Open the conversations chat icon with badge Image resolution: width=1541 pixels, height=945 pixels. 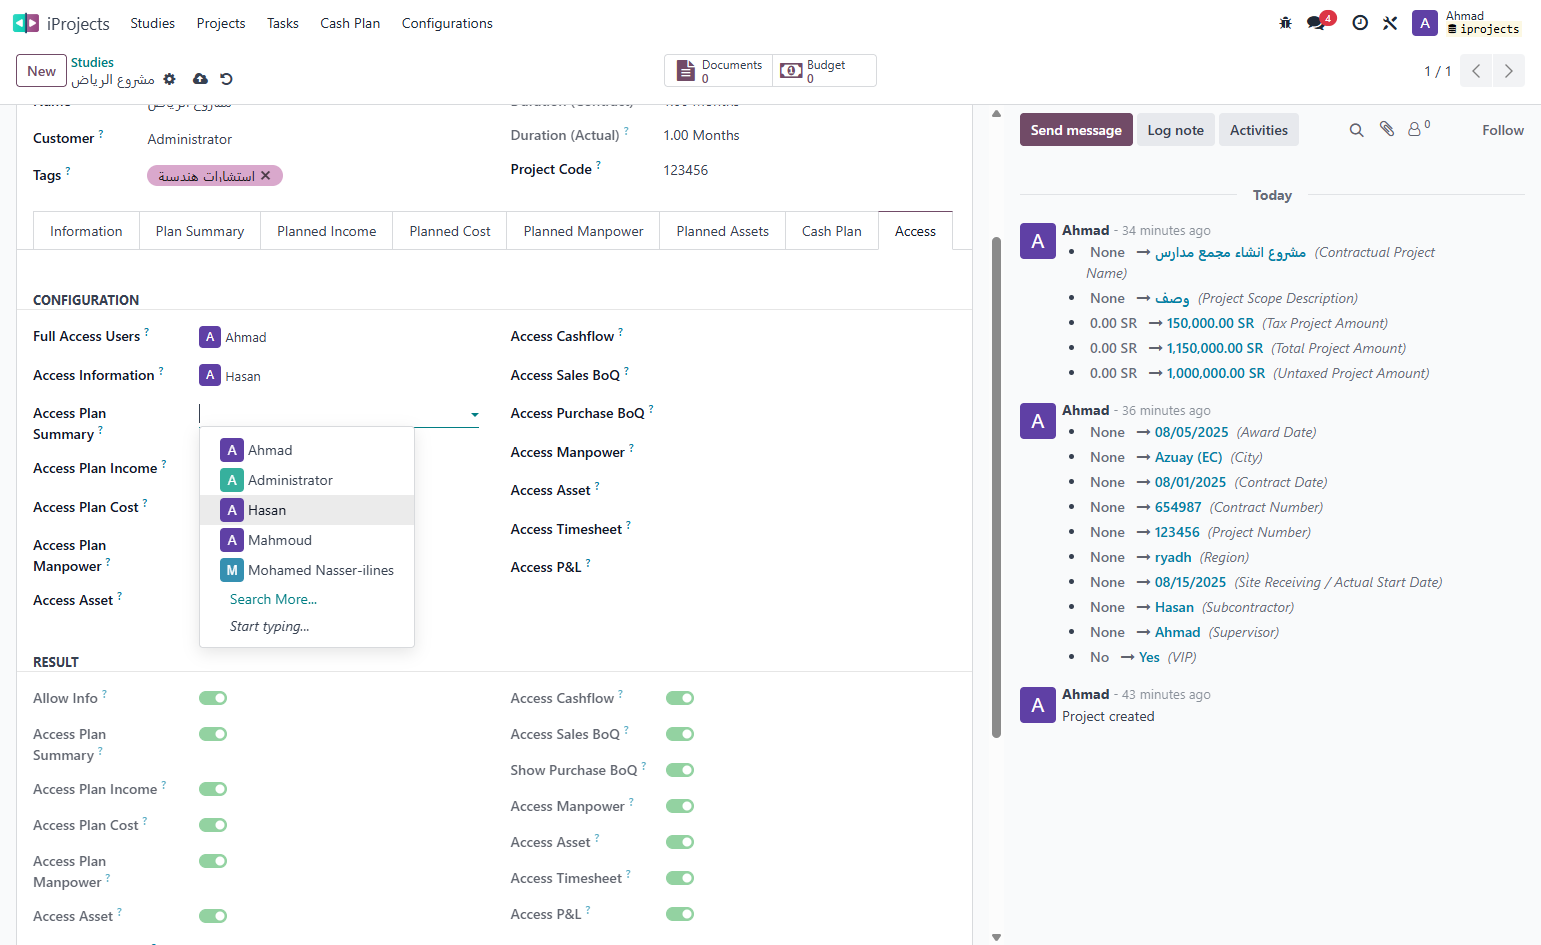pyautogui.click(x=1316, y=23)
